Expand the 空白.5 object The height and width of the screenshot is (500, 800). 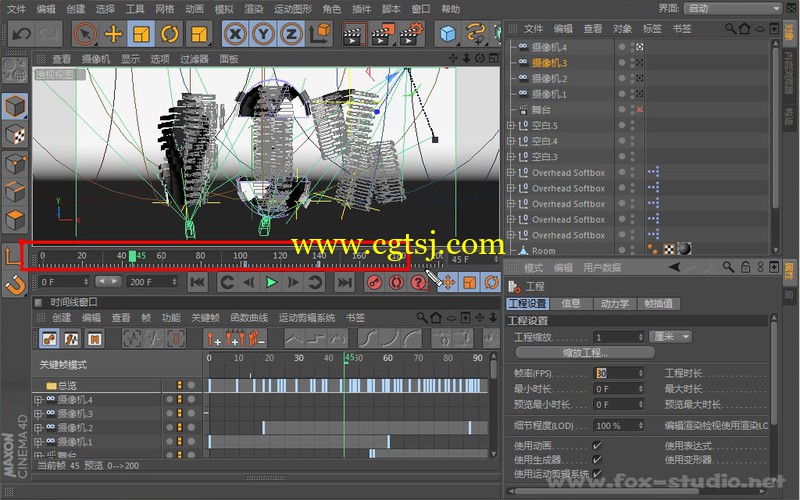pos(510,126)
